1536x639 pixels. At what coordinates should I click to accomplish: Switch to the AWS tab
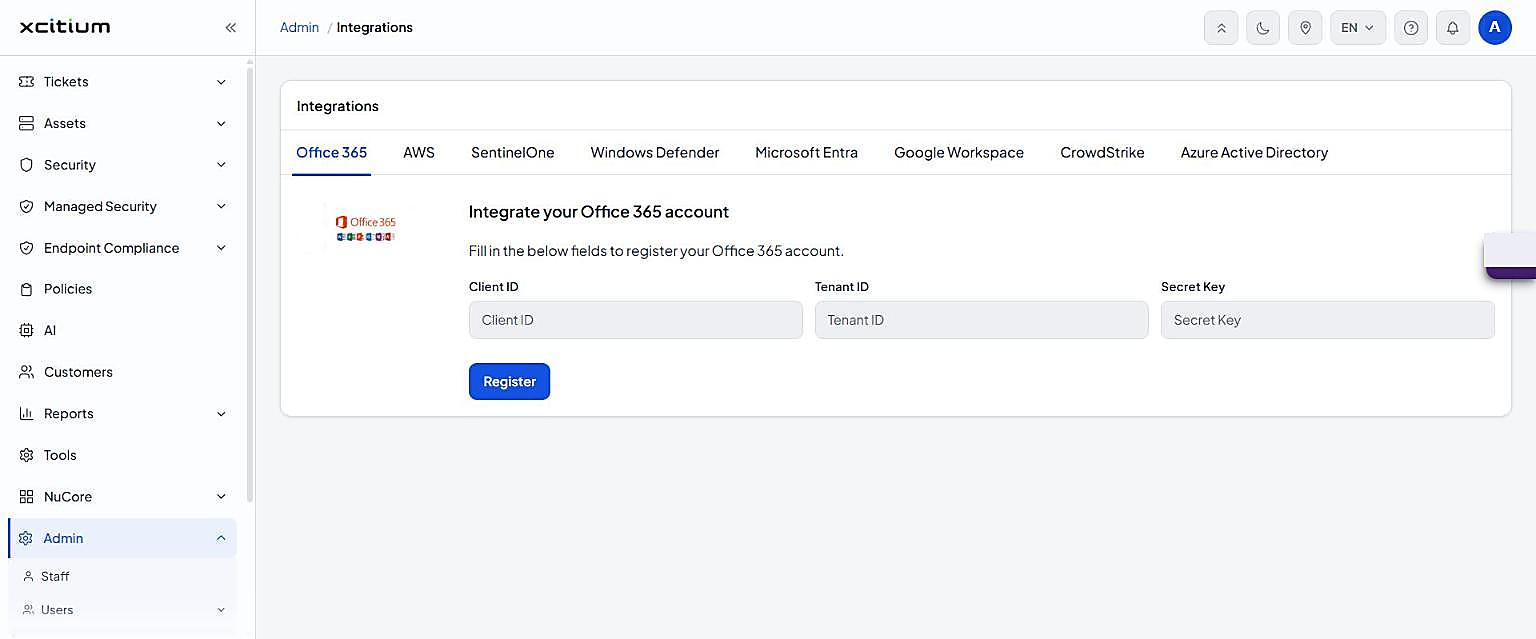click(419, 153)
